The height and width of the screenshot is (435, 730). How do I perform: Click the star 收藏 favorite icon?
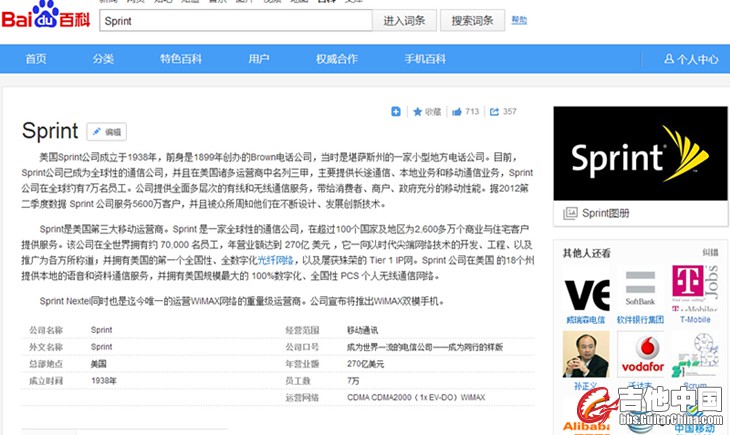pyautogui.click(x=418, y=112)
